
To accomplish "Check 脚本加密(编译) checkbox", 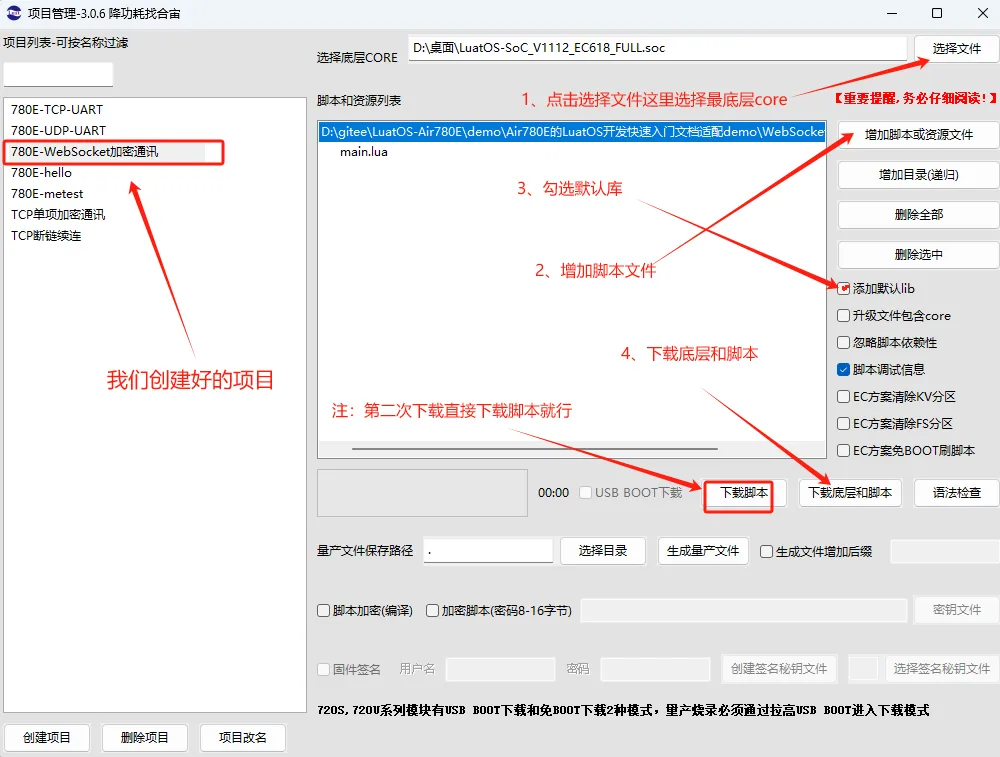I will click(x=323, y=611).
